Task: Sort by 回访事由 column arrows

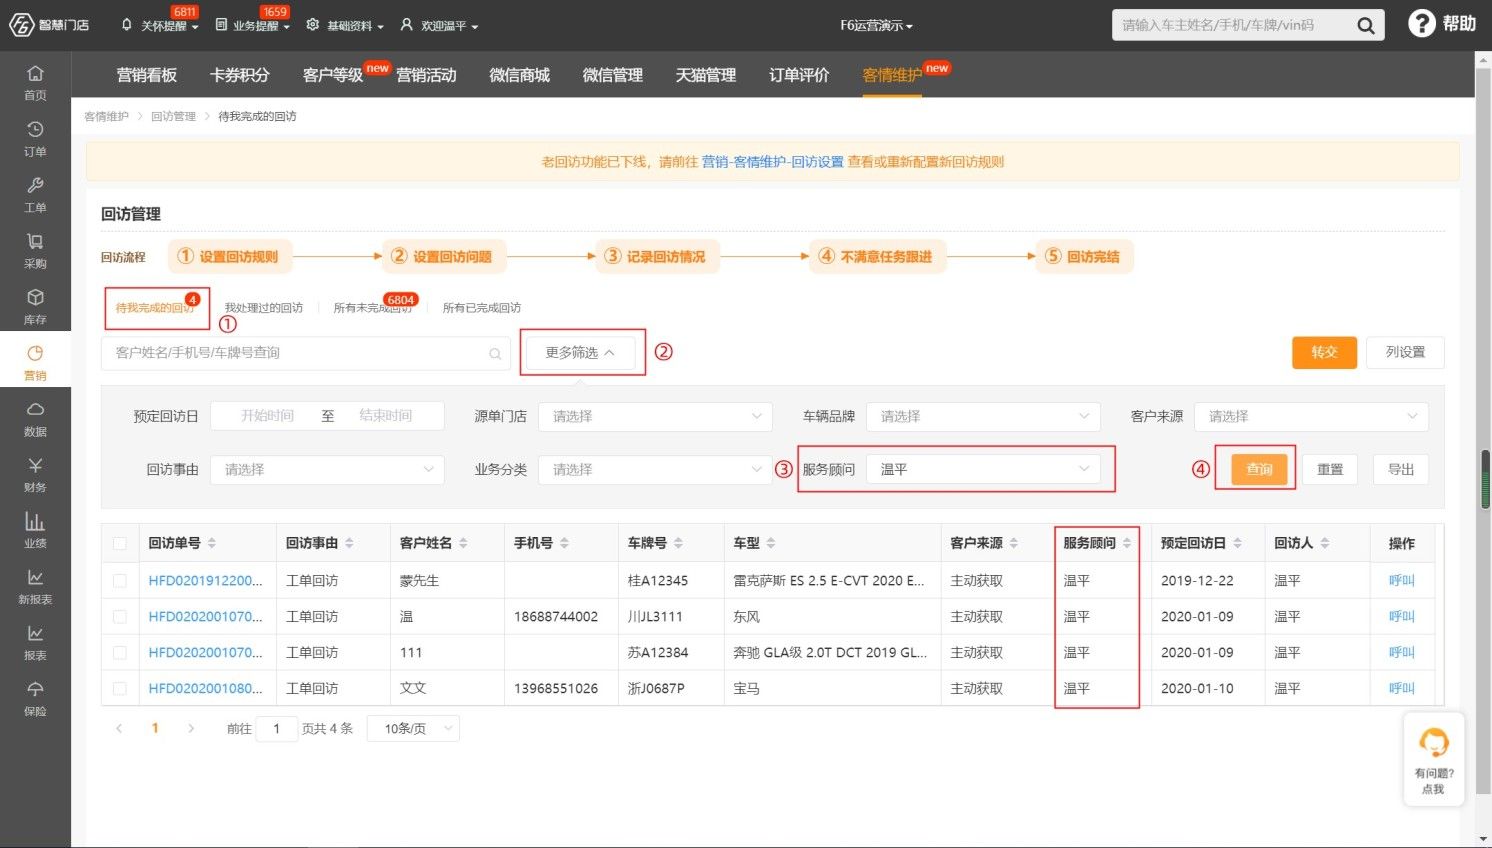Action: (349, 543)
